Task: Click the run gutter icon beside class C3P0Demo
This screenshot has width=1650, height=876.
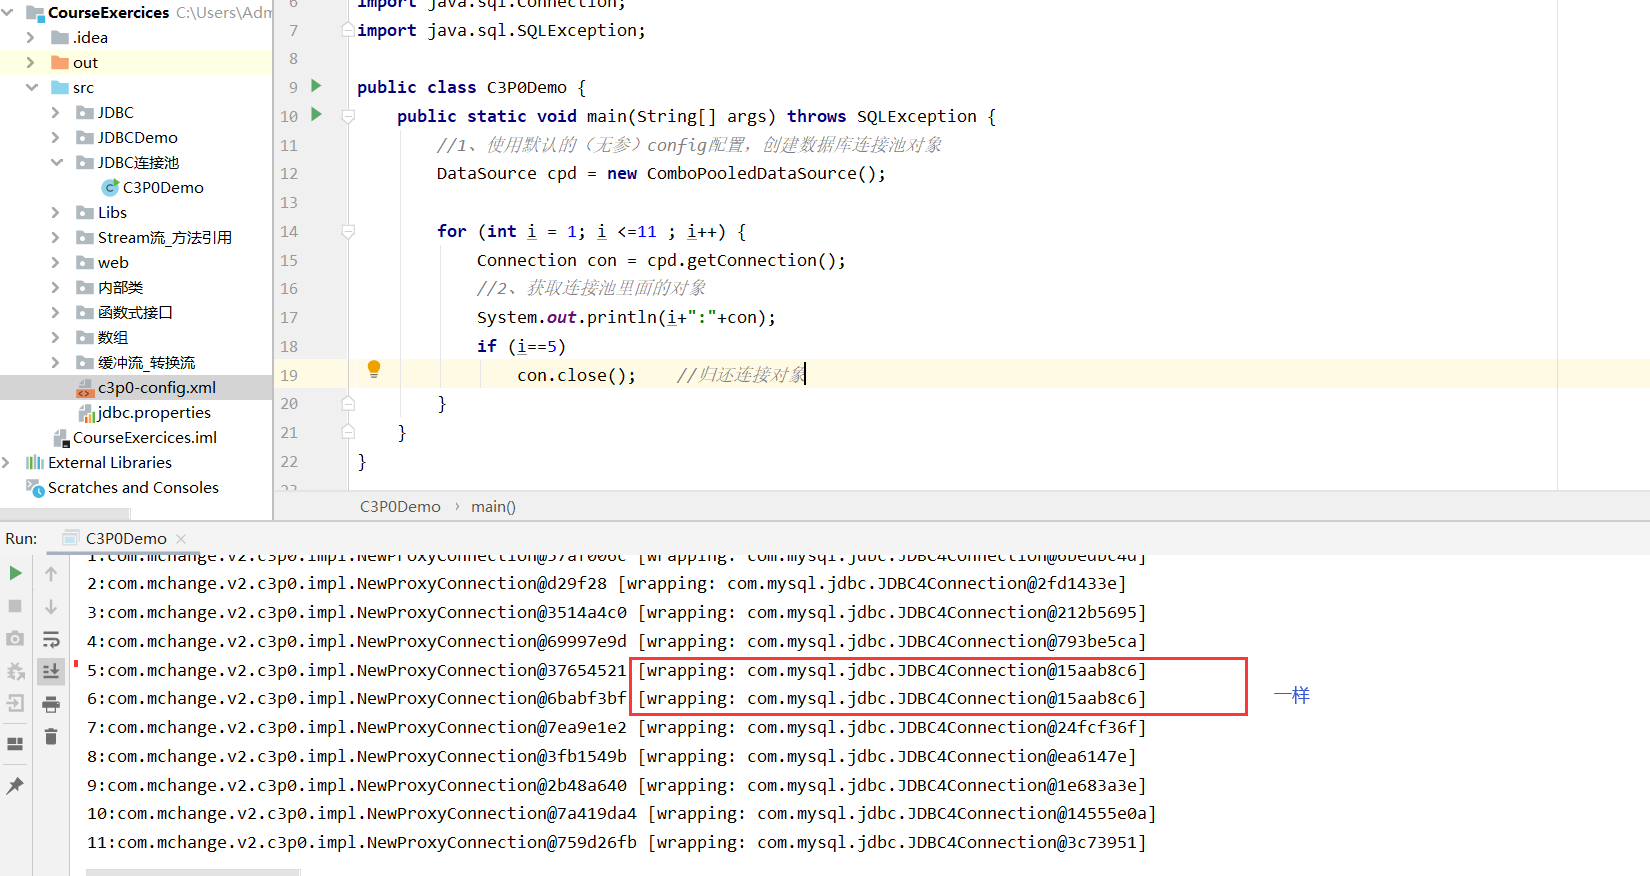Action: [316, 86]
